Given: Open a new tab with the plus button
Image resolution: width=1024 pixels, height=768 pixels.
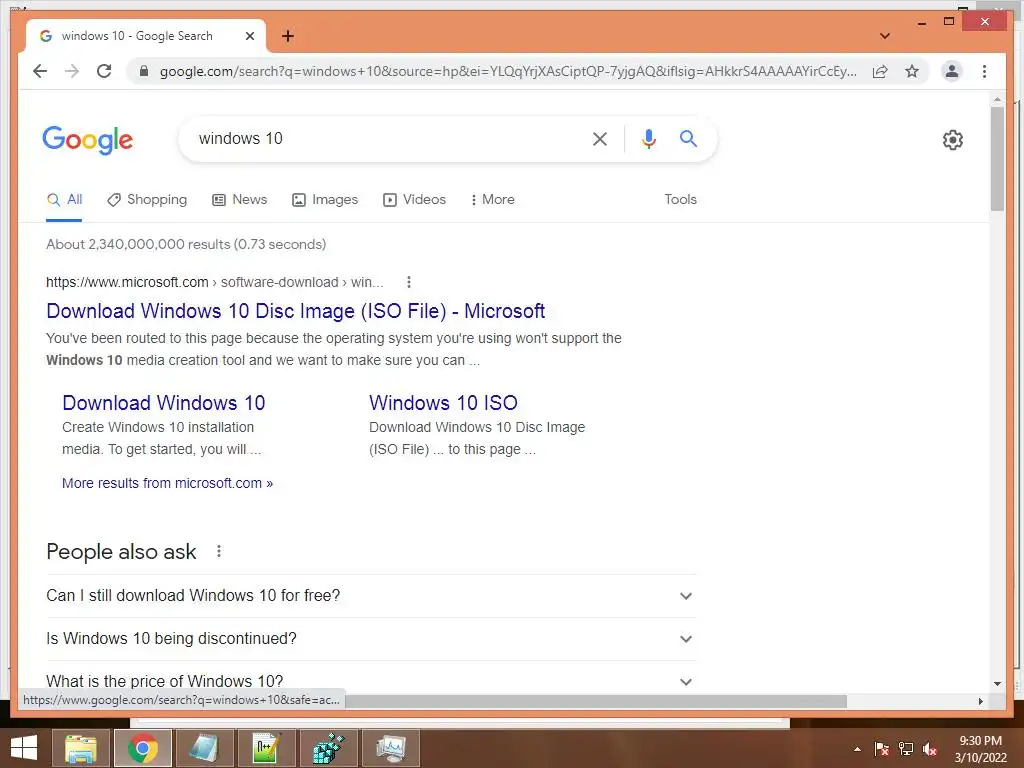Looking at the screenshot, I should [x=288, y=36].
